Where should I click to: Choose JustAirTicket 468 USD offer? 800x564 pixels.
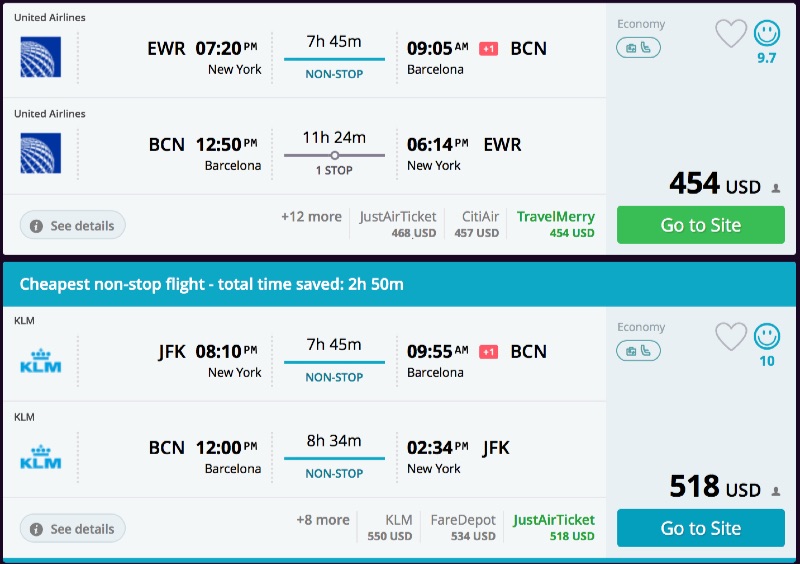(399, 224)
